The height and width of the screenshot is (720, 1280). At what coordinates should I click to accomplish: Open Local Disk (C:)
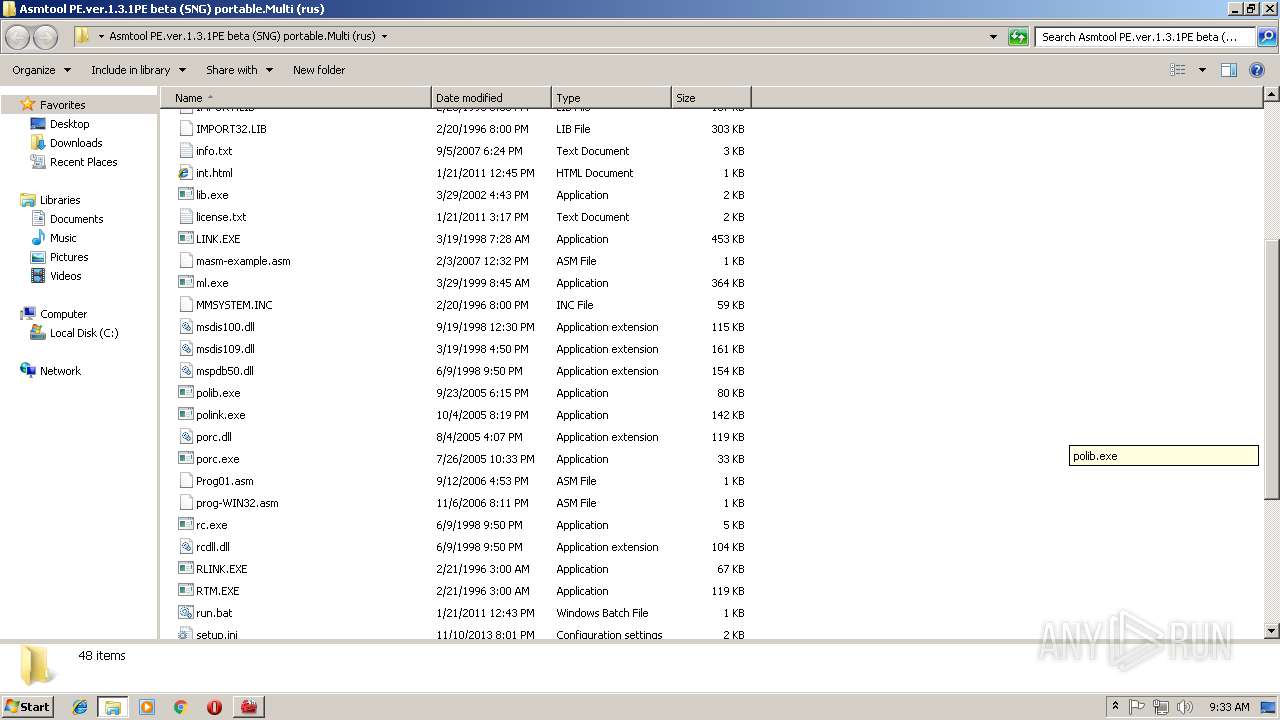pos(84,333)
